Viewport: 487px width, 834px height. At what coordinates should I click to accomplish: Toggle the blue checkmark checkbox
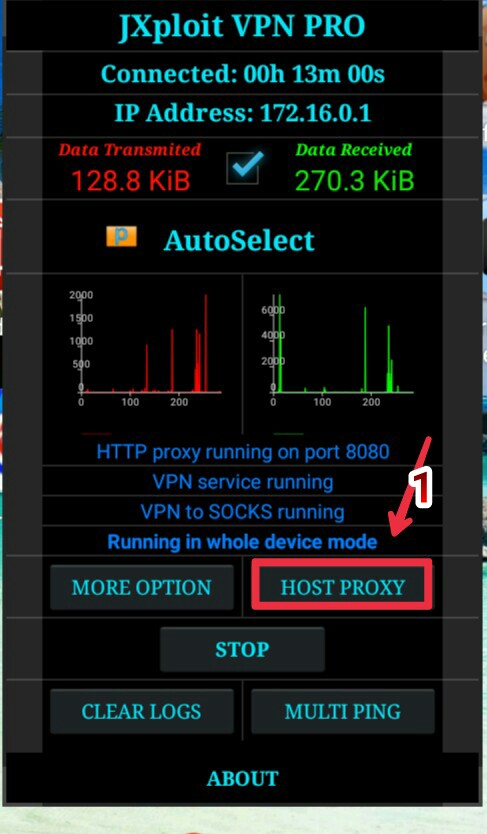coord(244,168)
